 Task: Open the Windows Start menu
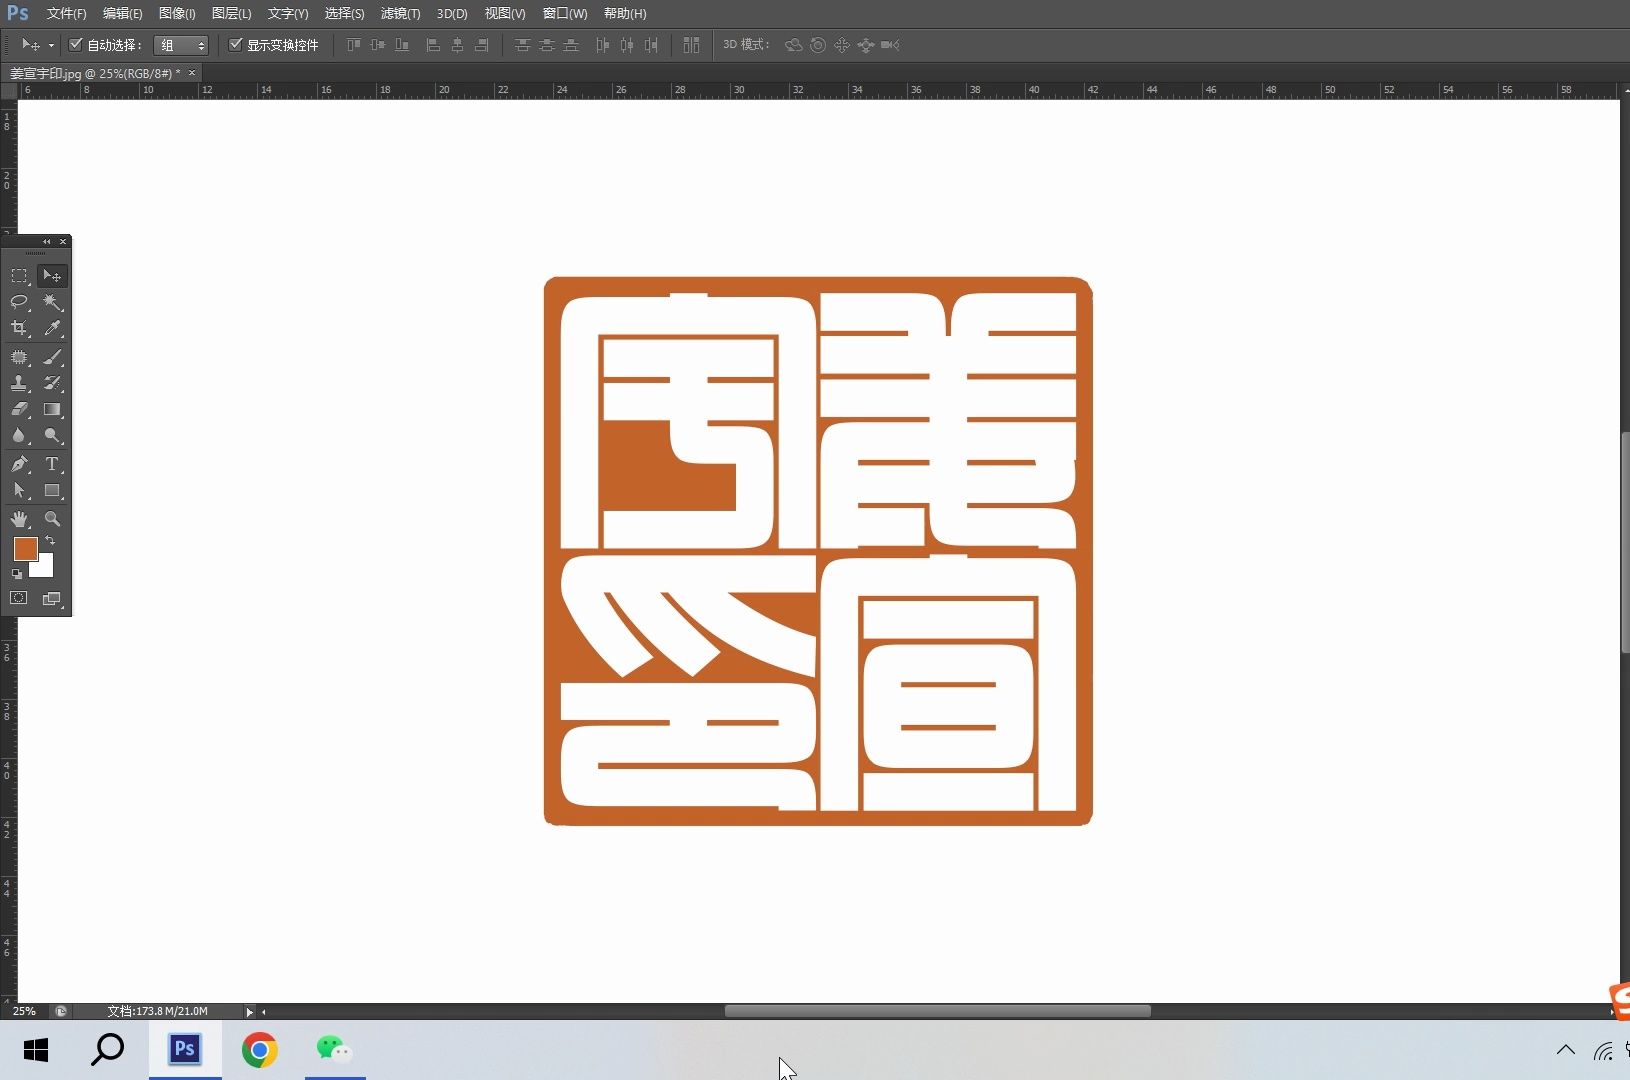(x=36, y=1050)
